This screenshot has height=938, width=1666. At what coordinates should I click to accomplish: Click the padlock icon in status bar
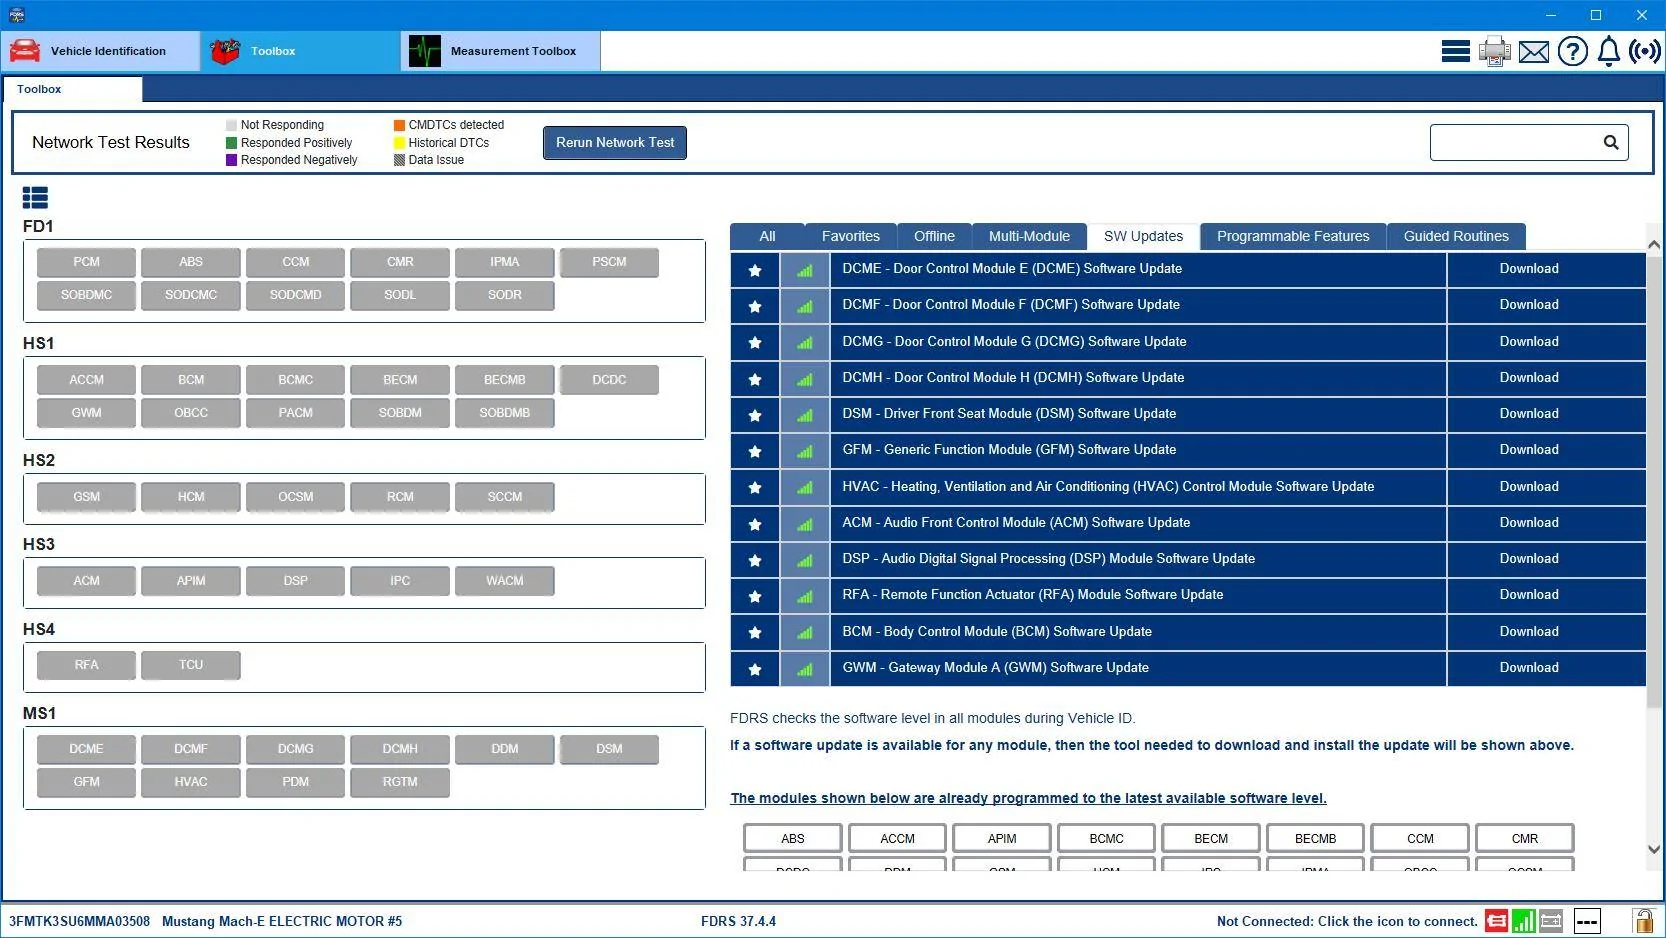click(x=1642, y=921)
